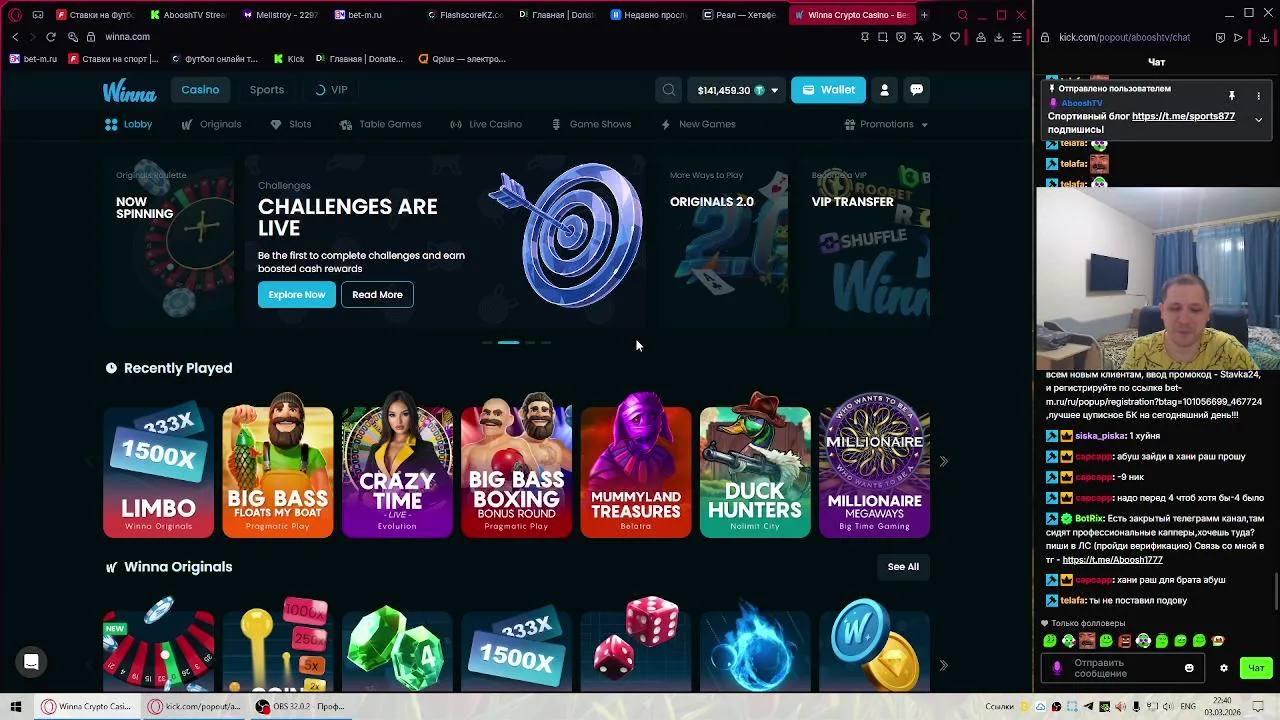Open New Games category
The width and height of the screenshot is (1280, 720).
(698, 125)
